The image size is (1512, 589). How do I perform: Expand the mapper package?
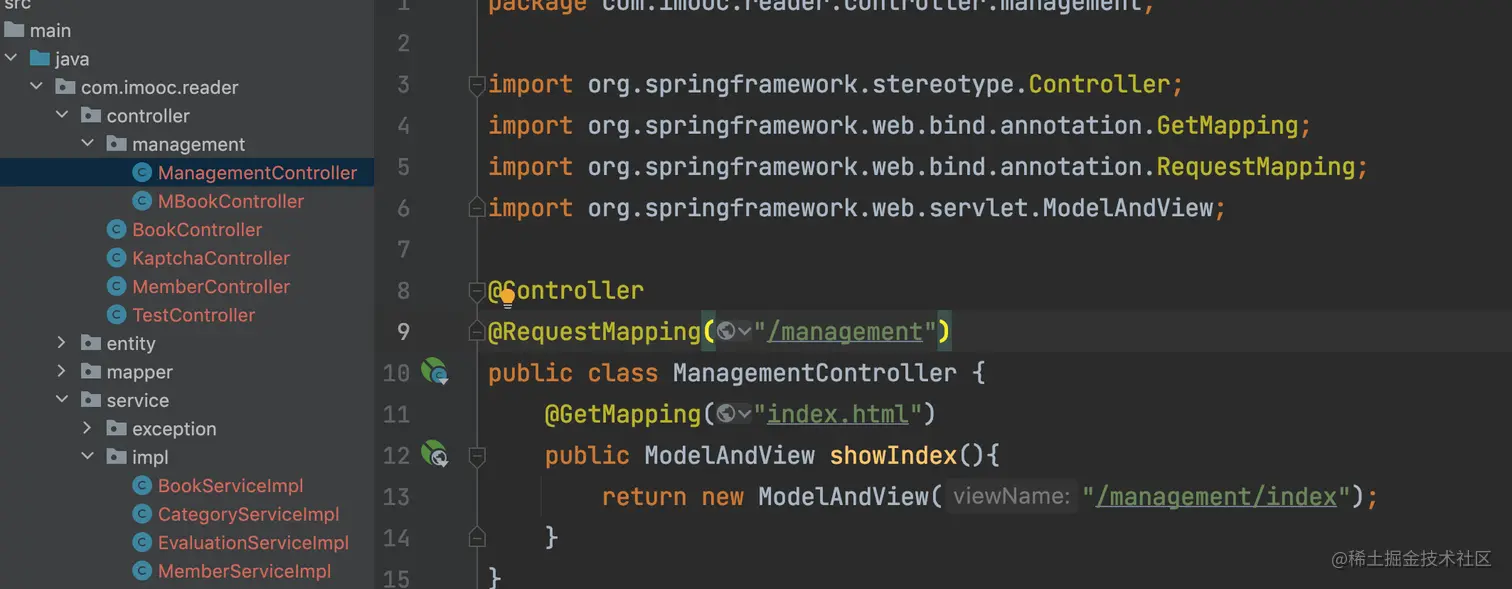[62, 372]
